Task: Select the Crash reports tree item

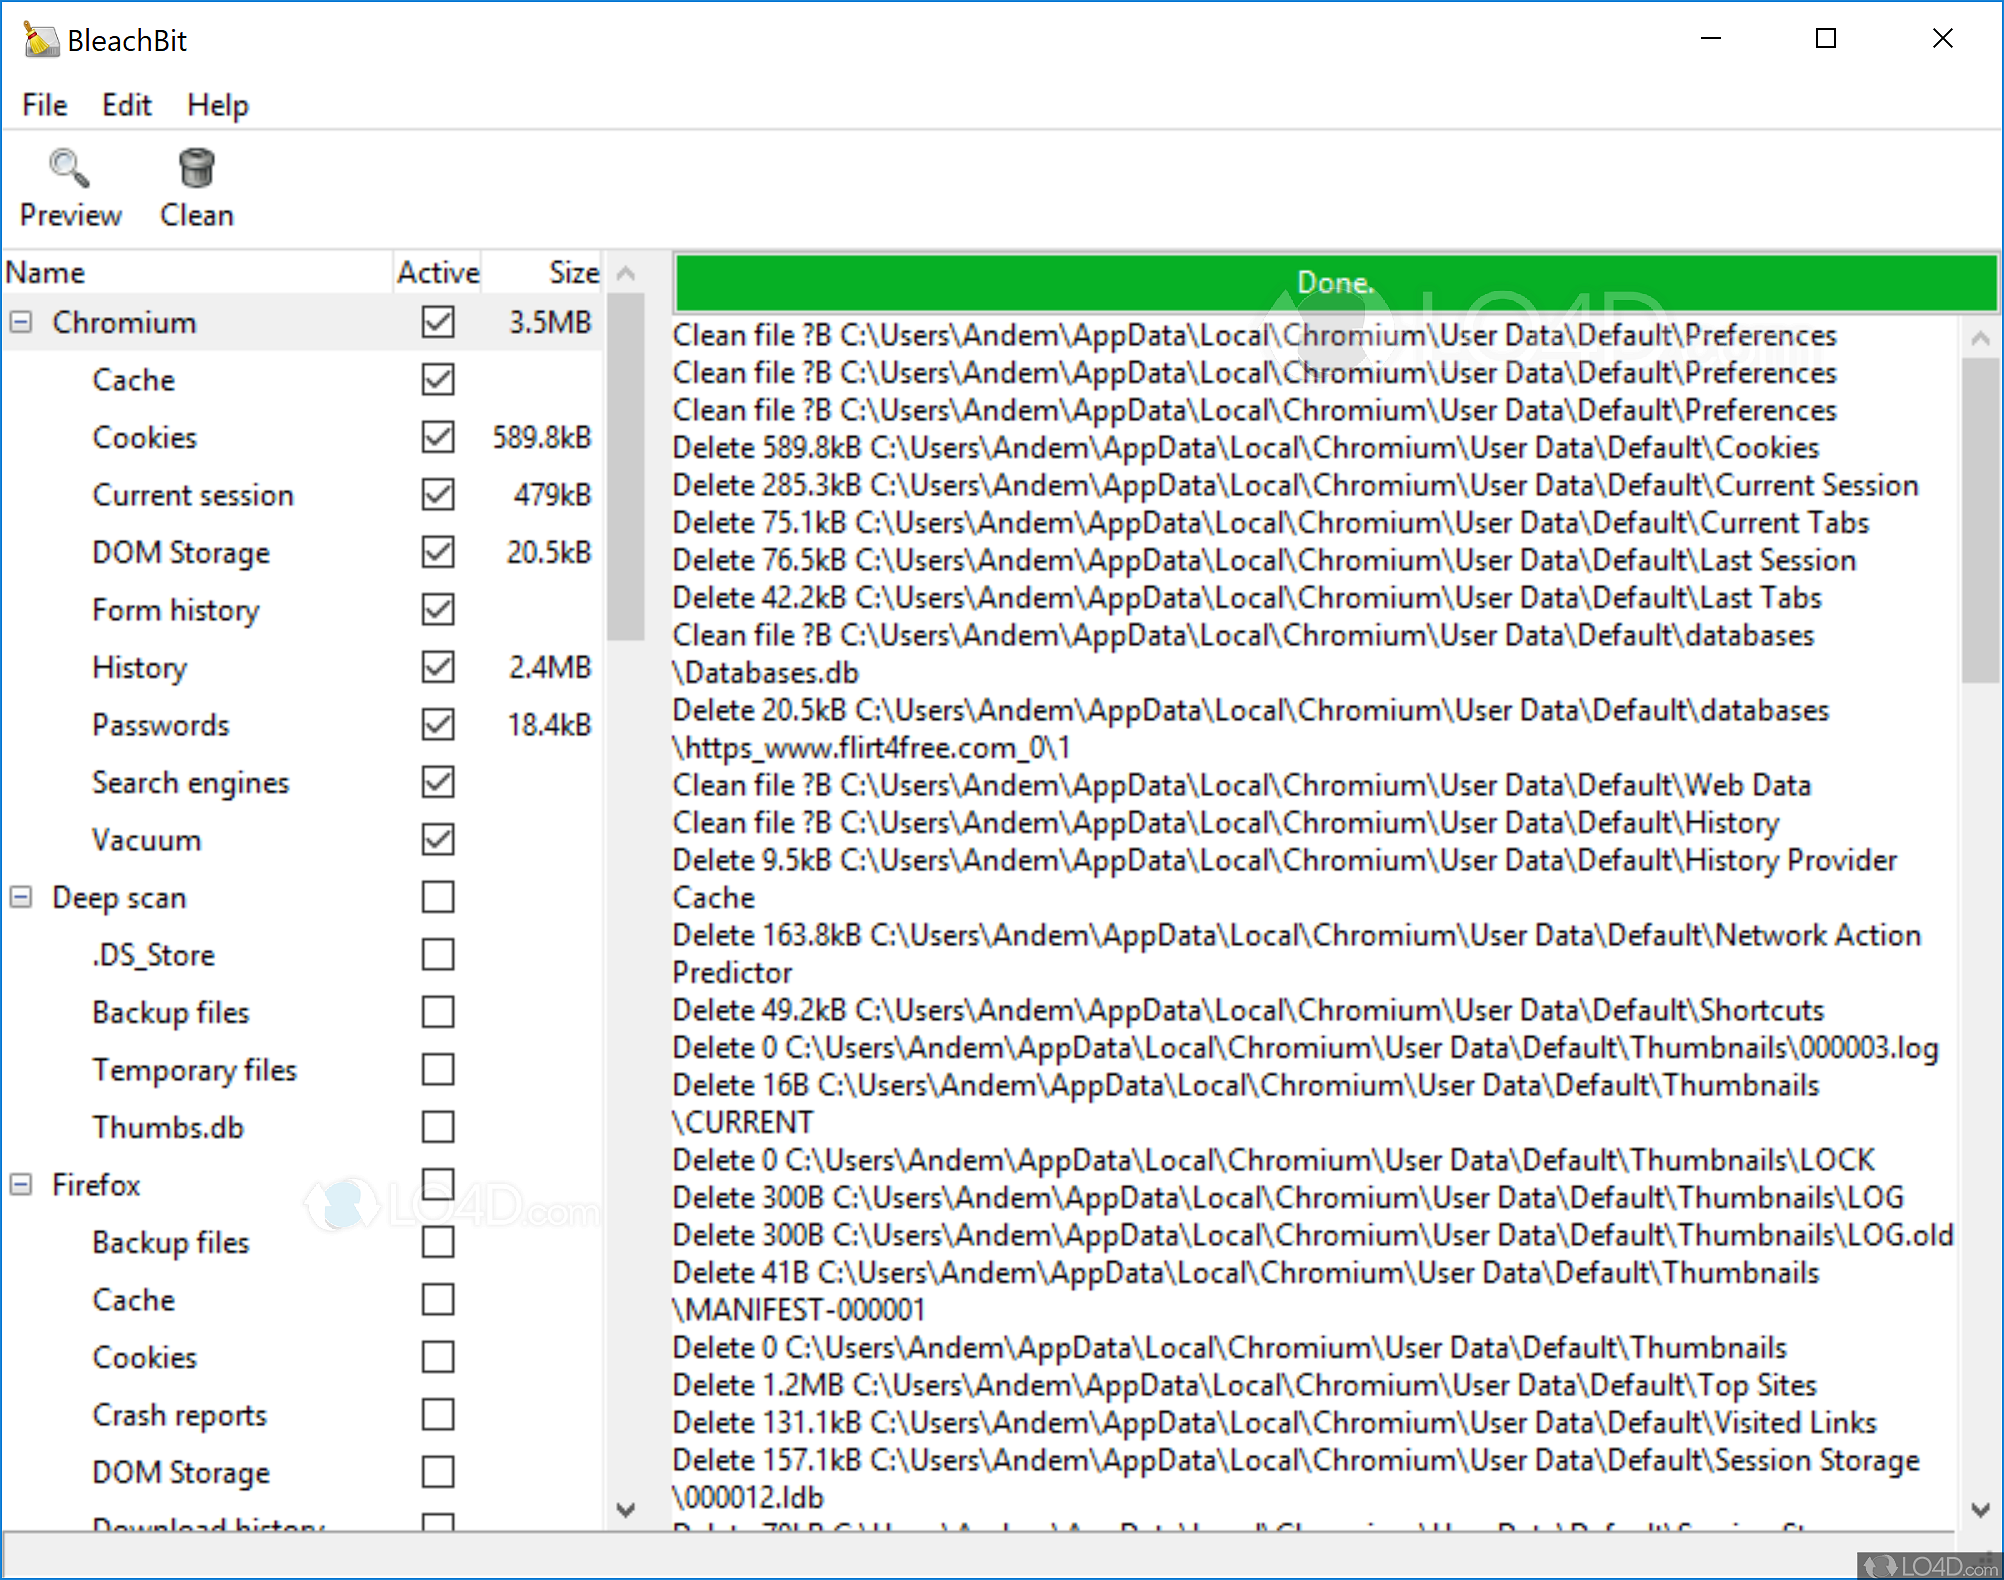Action: coord(179,1415)
